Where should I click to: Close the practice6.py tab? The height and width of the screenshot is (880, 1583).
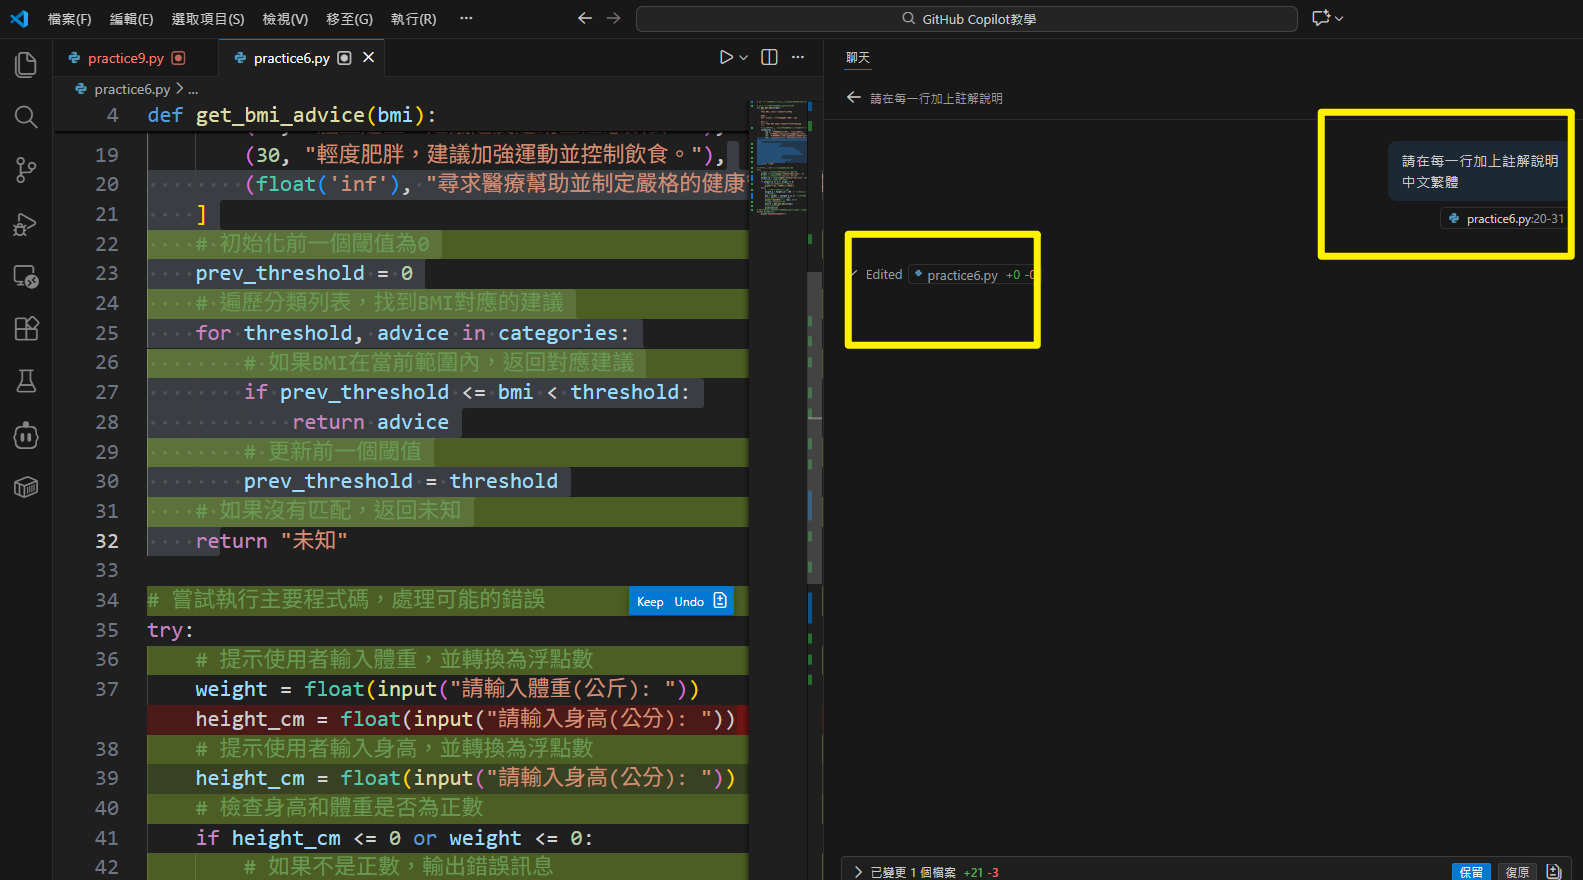pos(368,57)
